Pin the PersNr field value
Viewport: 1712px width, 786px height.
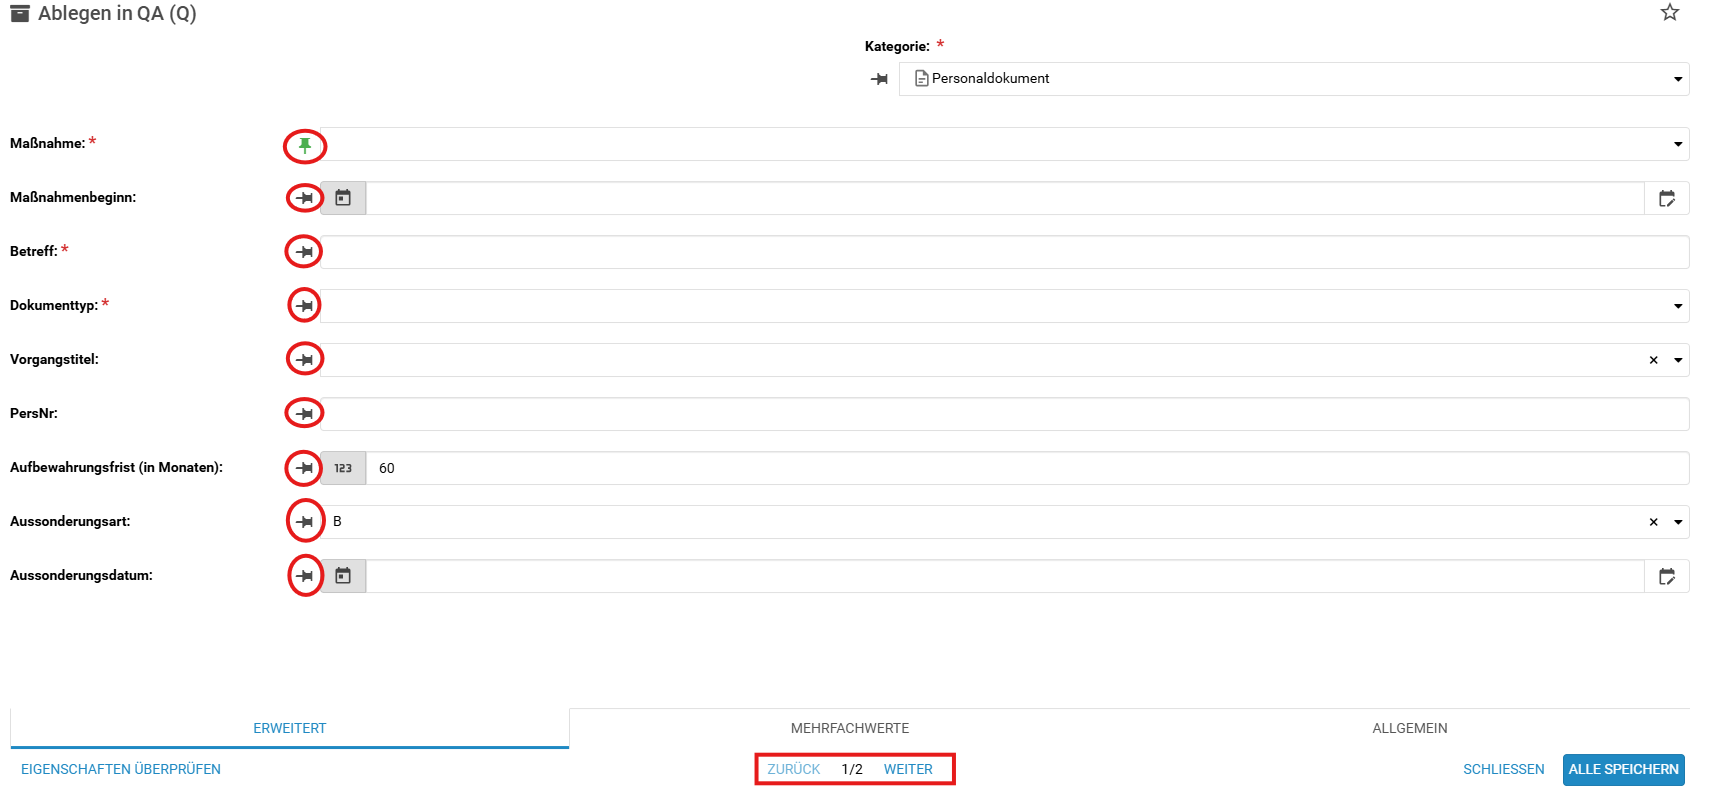point(305,414)
